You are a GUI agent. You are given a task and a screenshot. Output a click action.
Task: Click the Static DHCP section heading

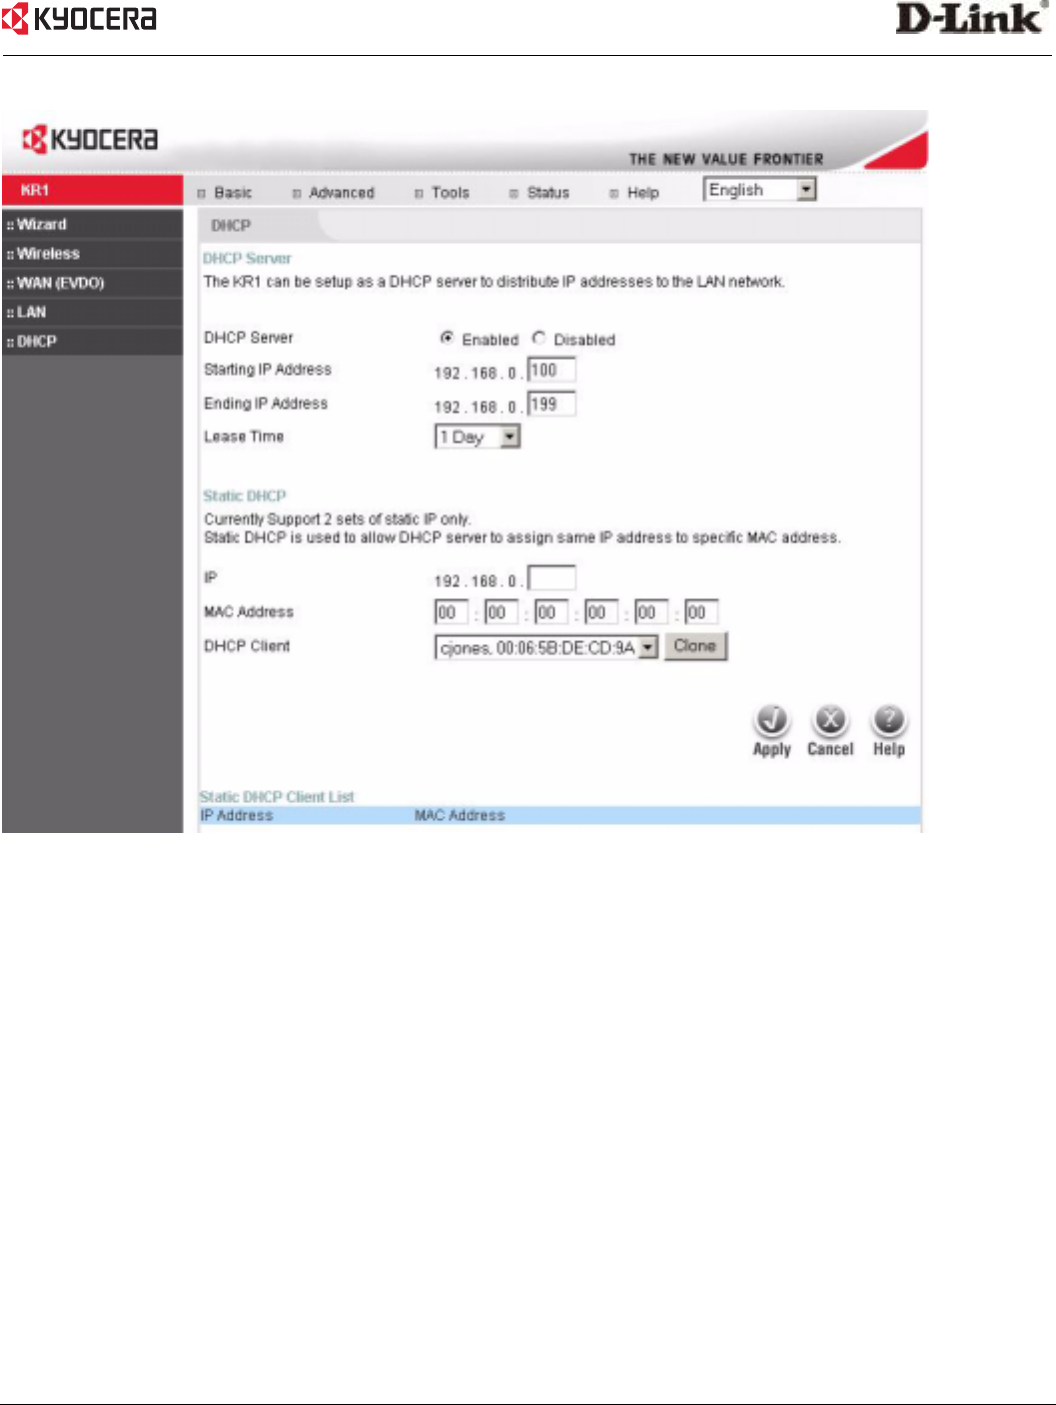click(244, 496)
